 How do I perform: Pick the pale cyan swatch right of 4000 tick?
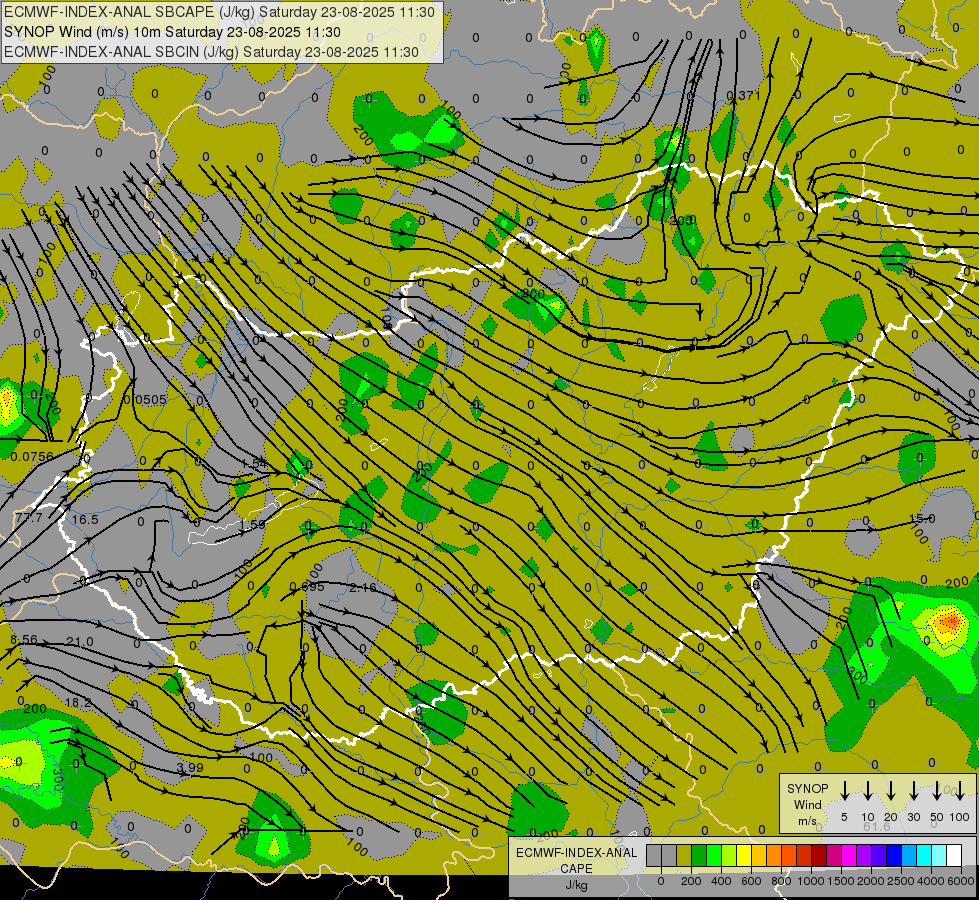[938, 855]
